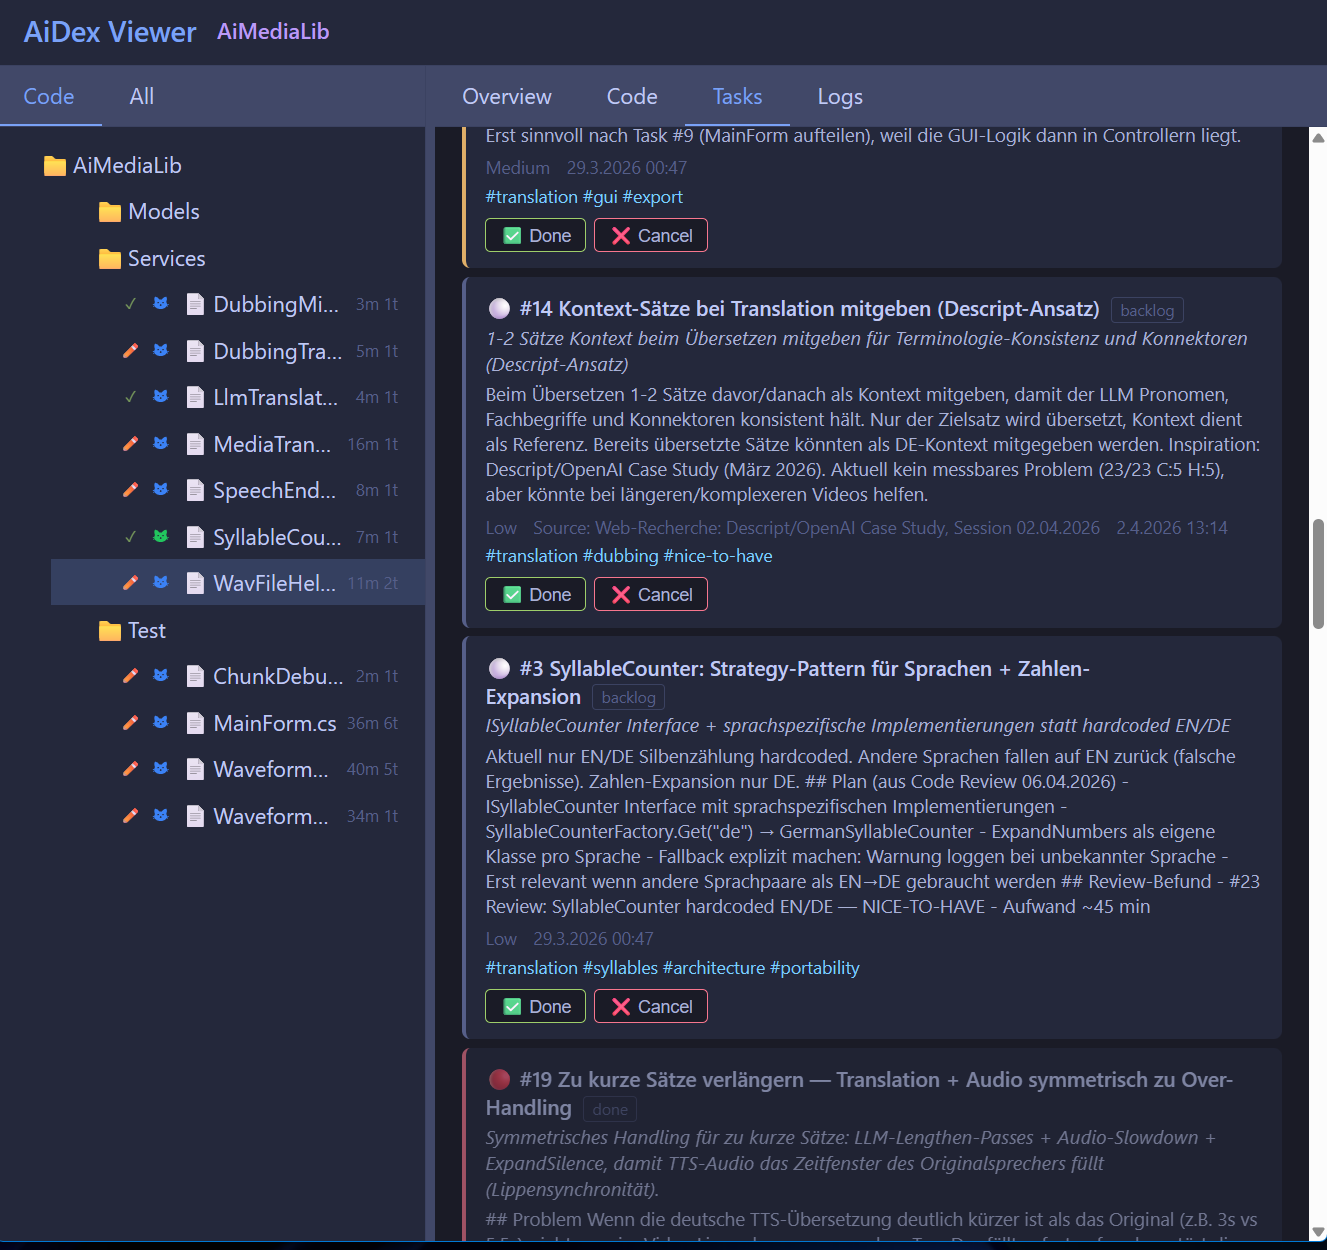1327x1250 pixels.
Task: Click the document icon of MainForm.cs
Action: (195, 722)
